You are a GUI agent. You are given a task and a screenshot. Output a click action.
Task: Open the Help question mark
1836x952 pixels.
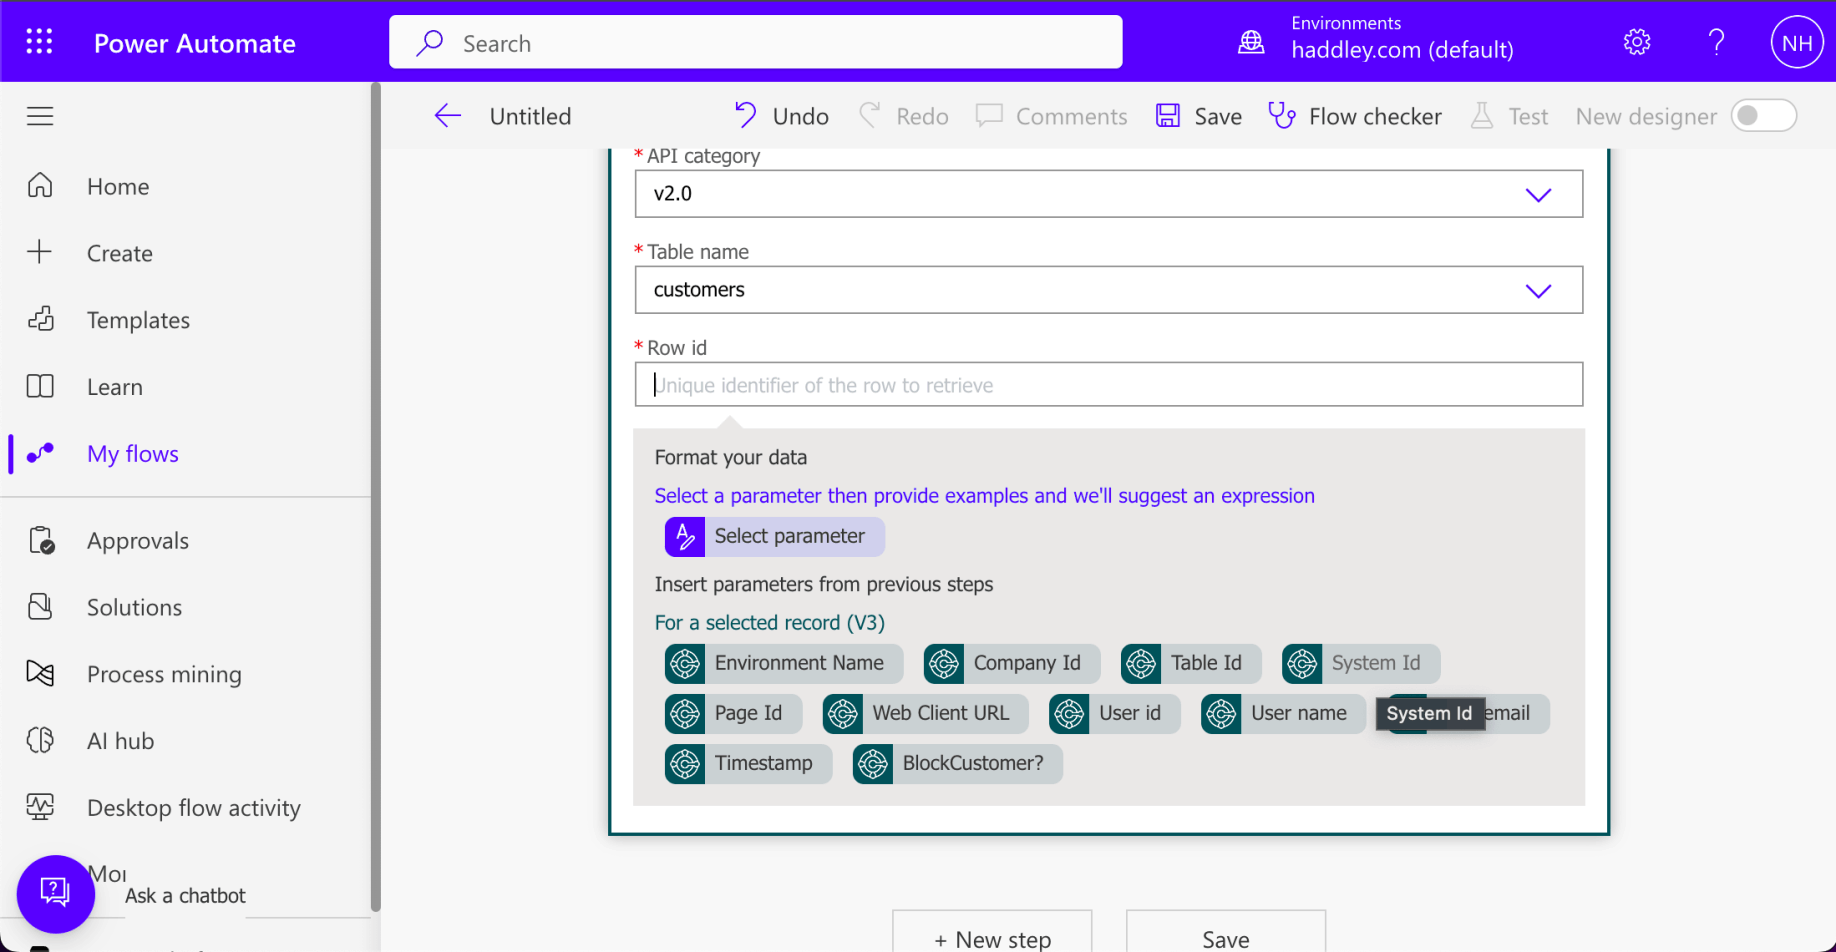click(1716, 42)
